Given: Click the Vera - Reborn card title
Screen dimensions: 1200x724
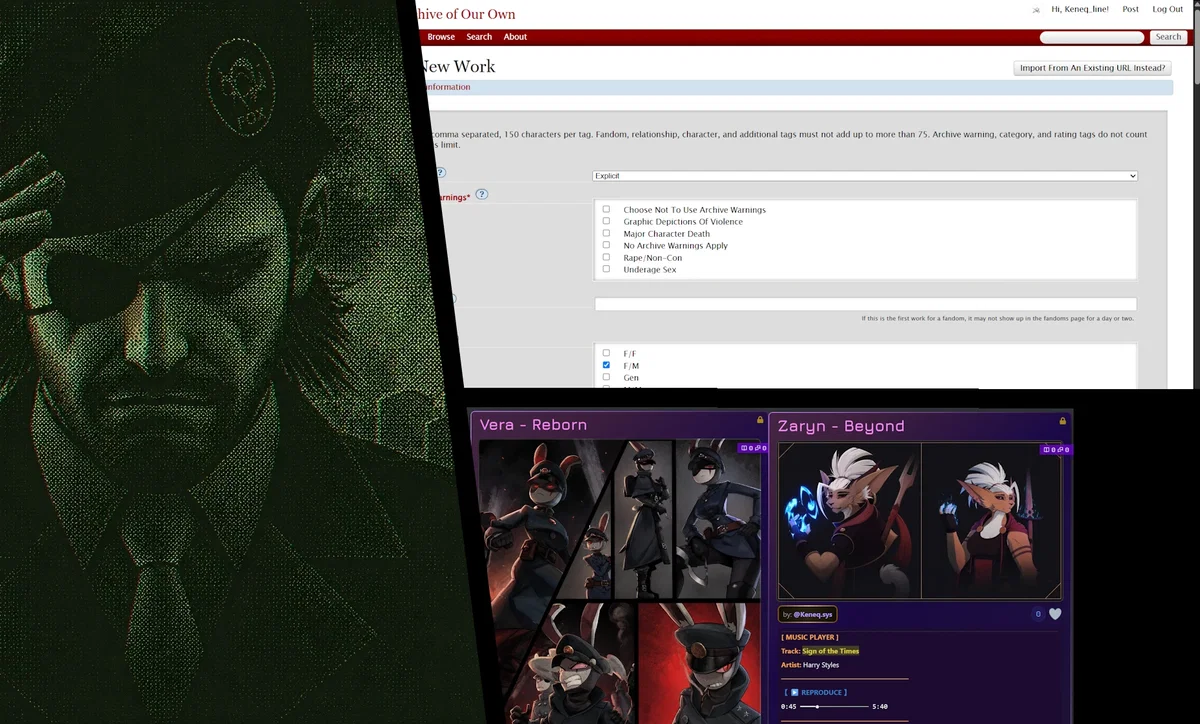Looking at the screenshot, I should tap(533, 425).
